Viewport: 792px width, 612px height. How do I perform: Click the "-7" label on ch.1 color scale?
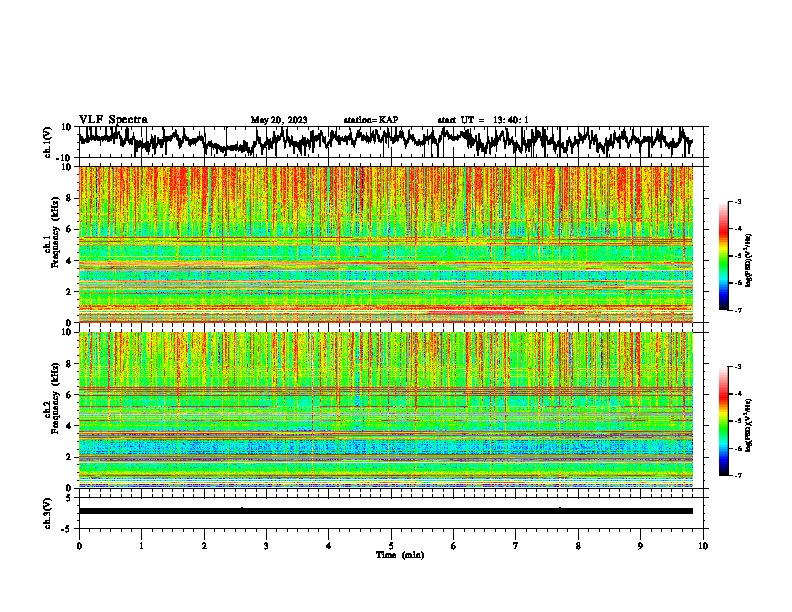[737, 310]
